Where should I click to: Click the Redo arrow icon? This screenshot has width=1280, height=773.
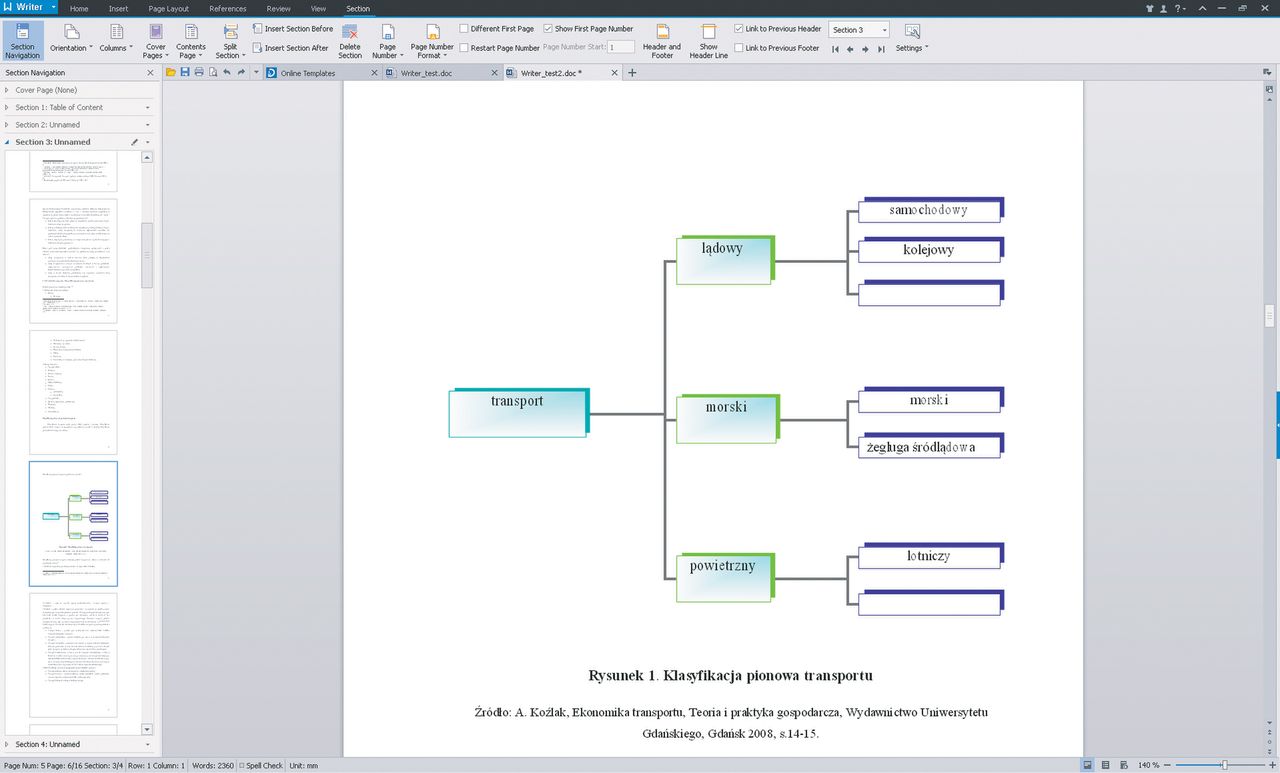[x=241, y=73]
